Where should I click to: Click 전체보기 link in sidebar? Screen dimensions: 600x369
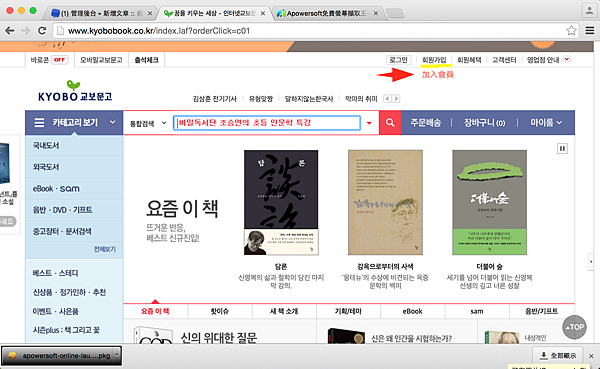(x=105, y=249)
